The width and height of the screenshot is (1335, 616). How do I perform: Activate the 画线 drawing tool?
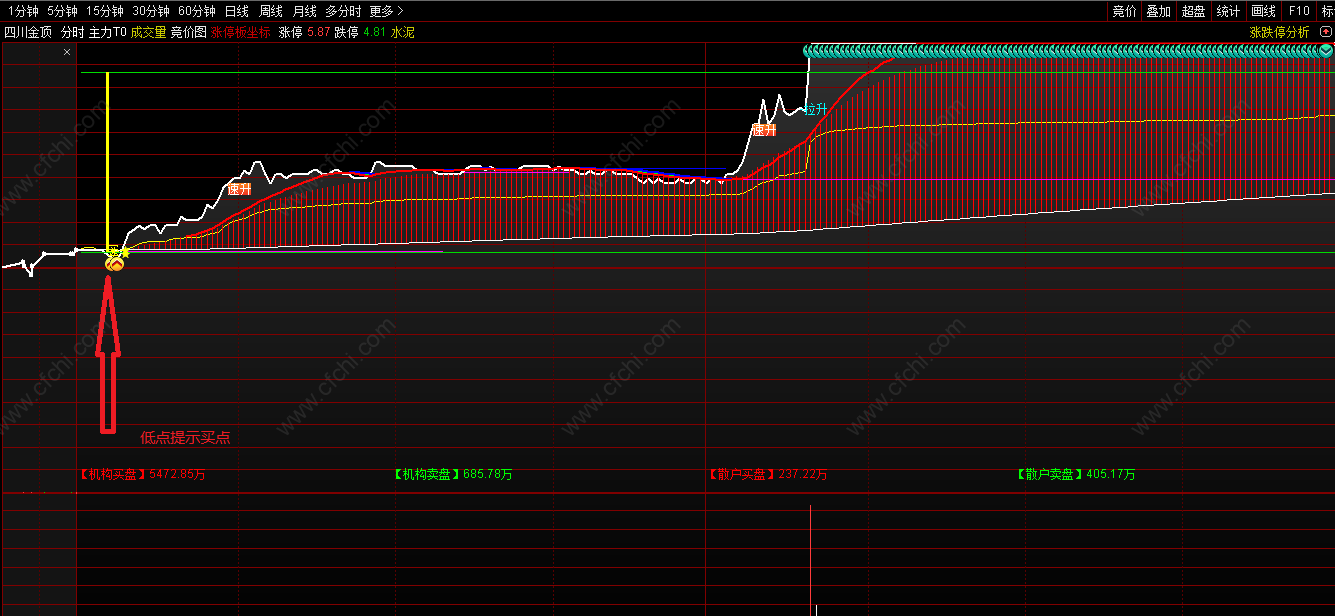[x=1264, y=11]
